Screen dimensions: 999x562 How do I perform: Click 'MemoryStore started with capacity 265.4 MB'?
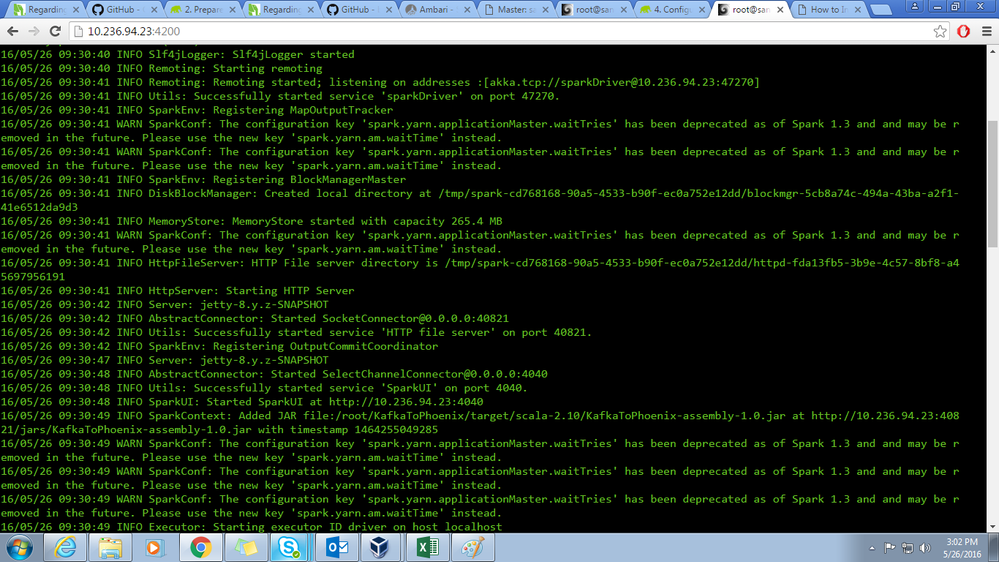tap(367, 221)
